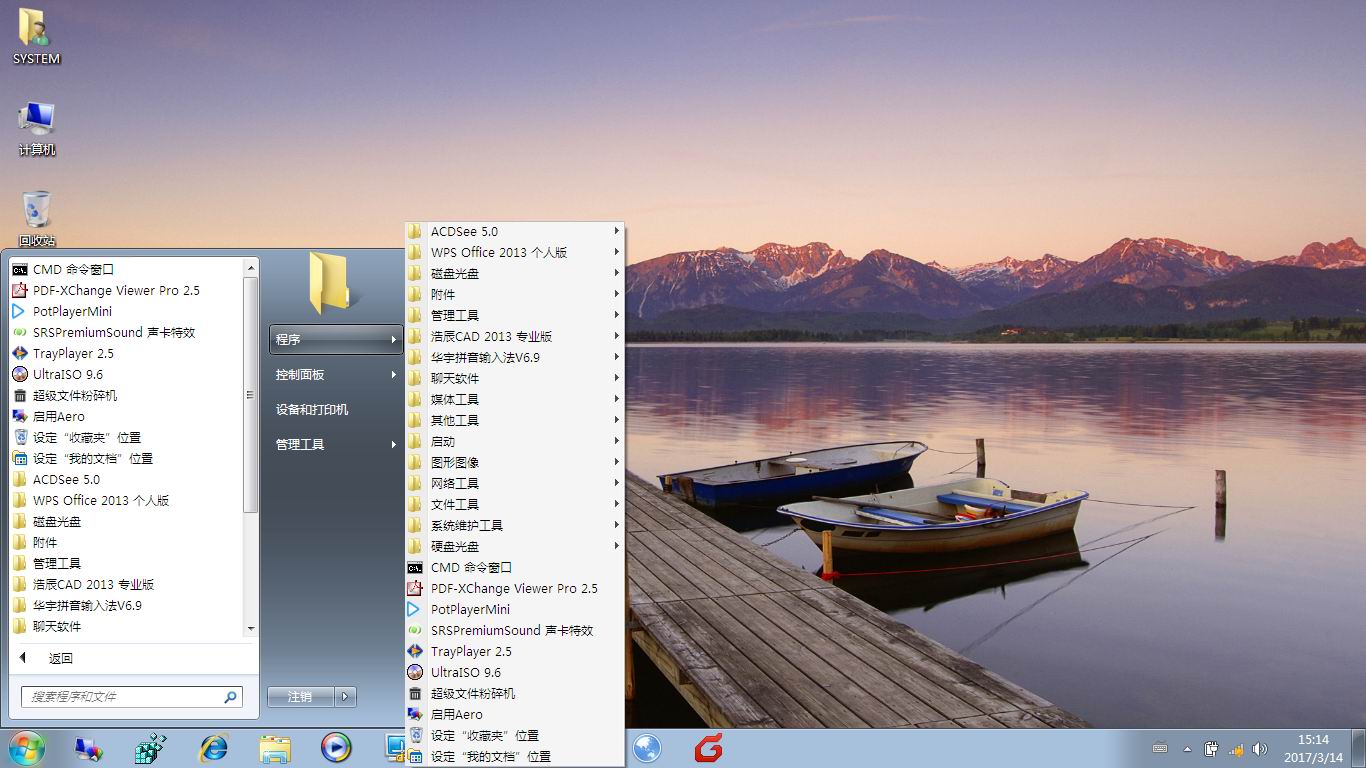The height and width of the screenshot is (768, 1366).
Task: Expand 图形图像 in the 程序 submenu
Action: pyautogui.click(x=514, y=462)
